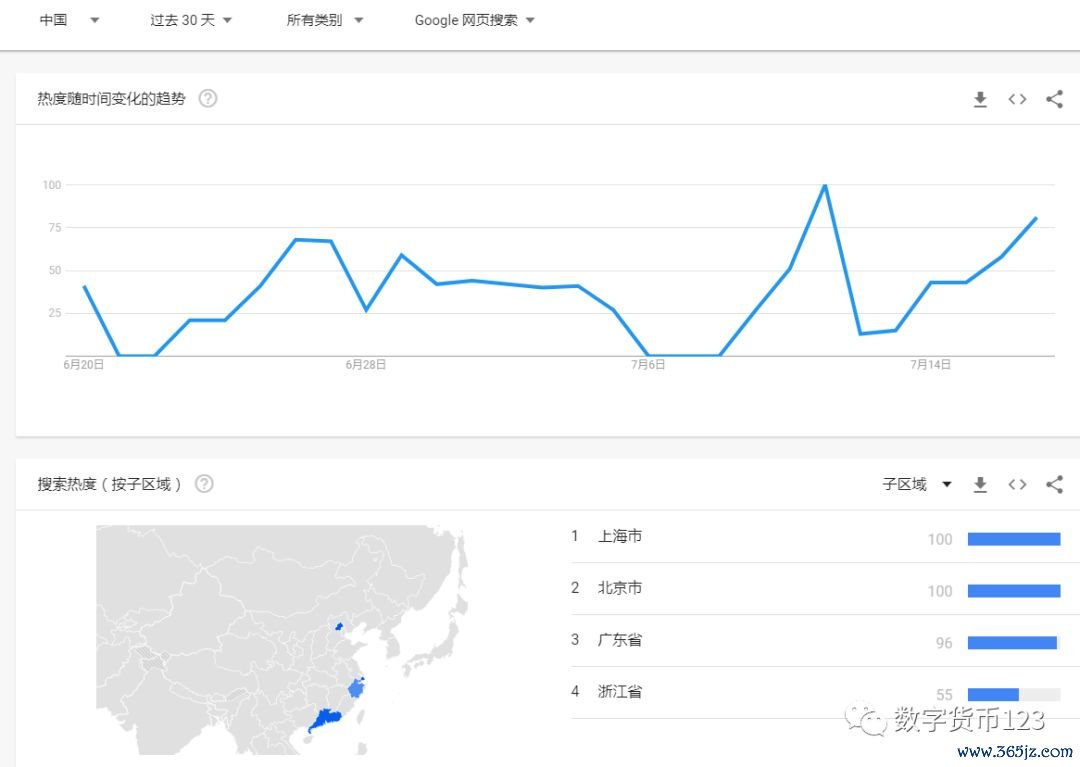The width and height of the screenshot is (1080, 767).
Task: Click the 上海市 heat intensity bar
Action: [x=1013, y=539]
